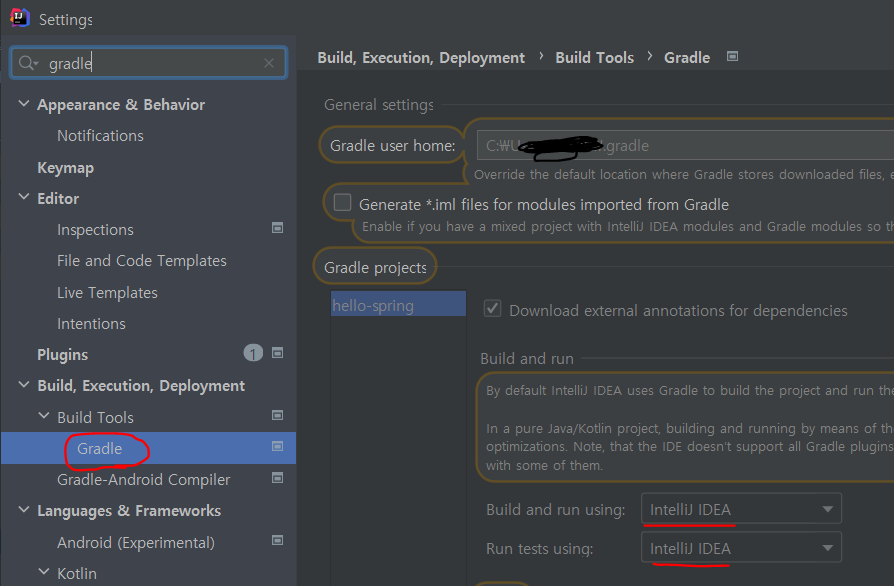Select File and Code Templates
This screenshot has height=586, width=894.
click(x=142, y=261)
